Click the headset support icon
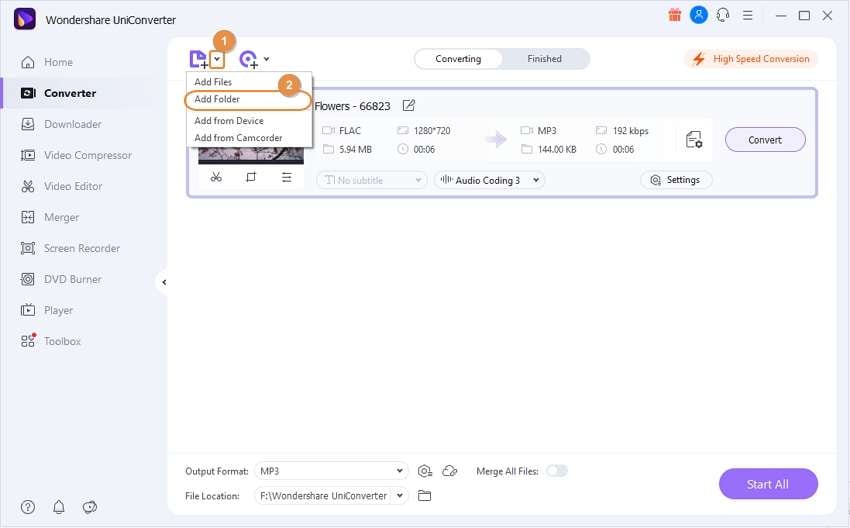 coord(723,15)
